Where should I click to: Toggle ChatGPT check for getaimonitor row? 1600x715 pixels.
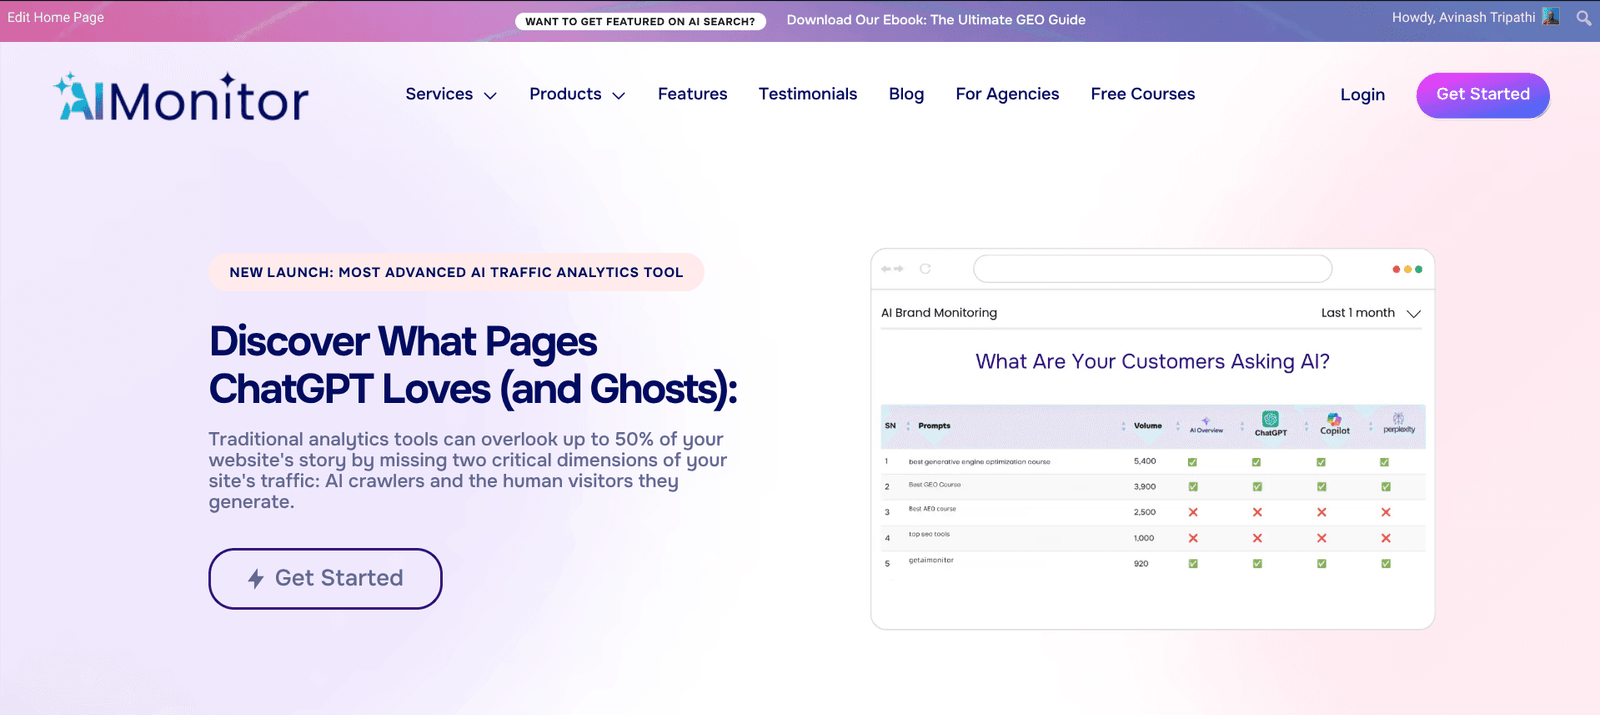point(1257,564)
